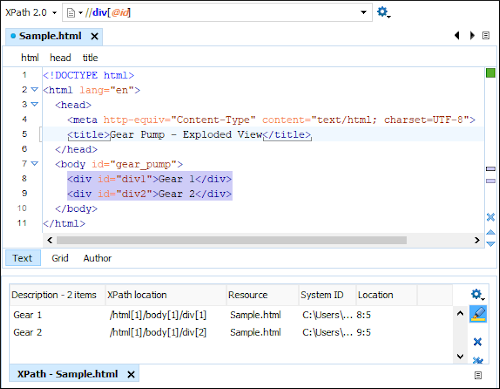Open the XPath 2.0 version dropdown
Viewport: 500px width, 389px height.
pos(31,13)
